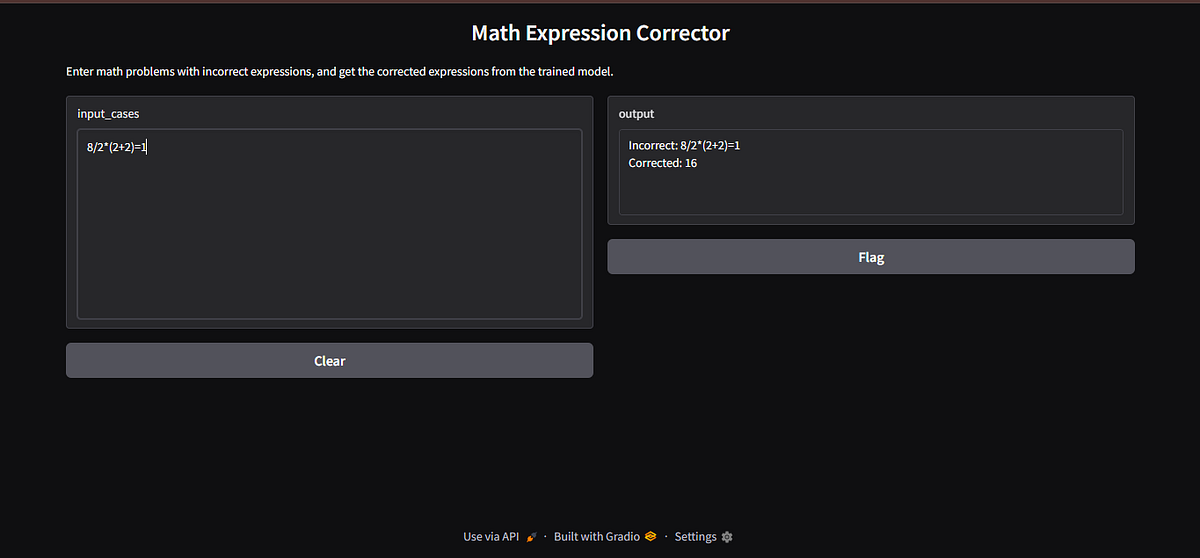1200x558 pixels.
Task: Click the API rocket icon
Action: click(531, 537)
